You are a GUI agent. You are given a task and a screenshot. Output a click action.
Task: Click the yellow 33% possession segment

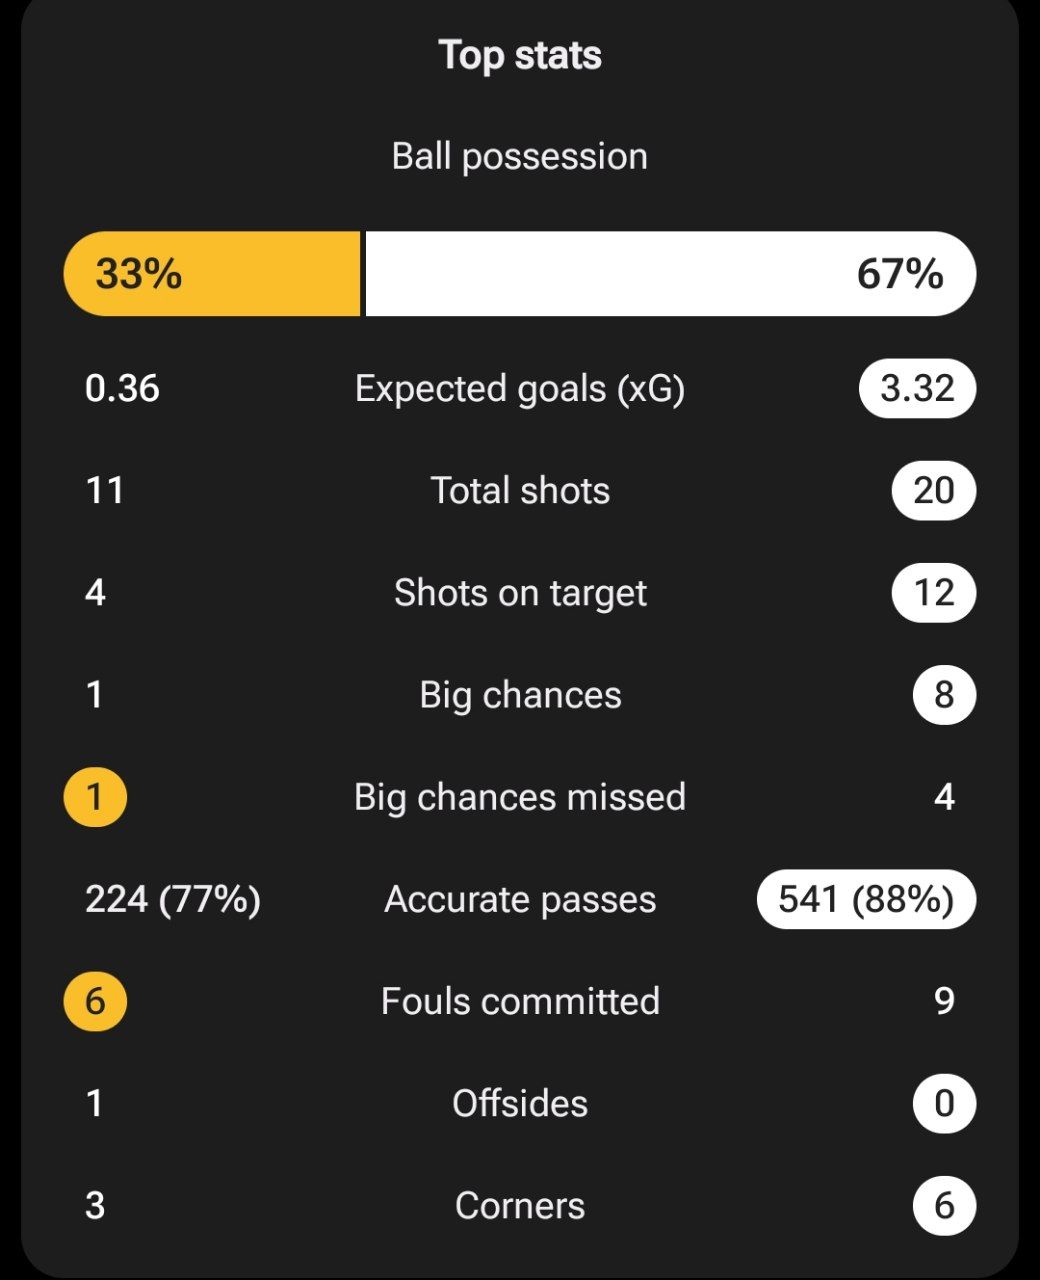[212, 274]
